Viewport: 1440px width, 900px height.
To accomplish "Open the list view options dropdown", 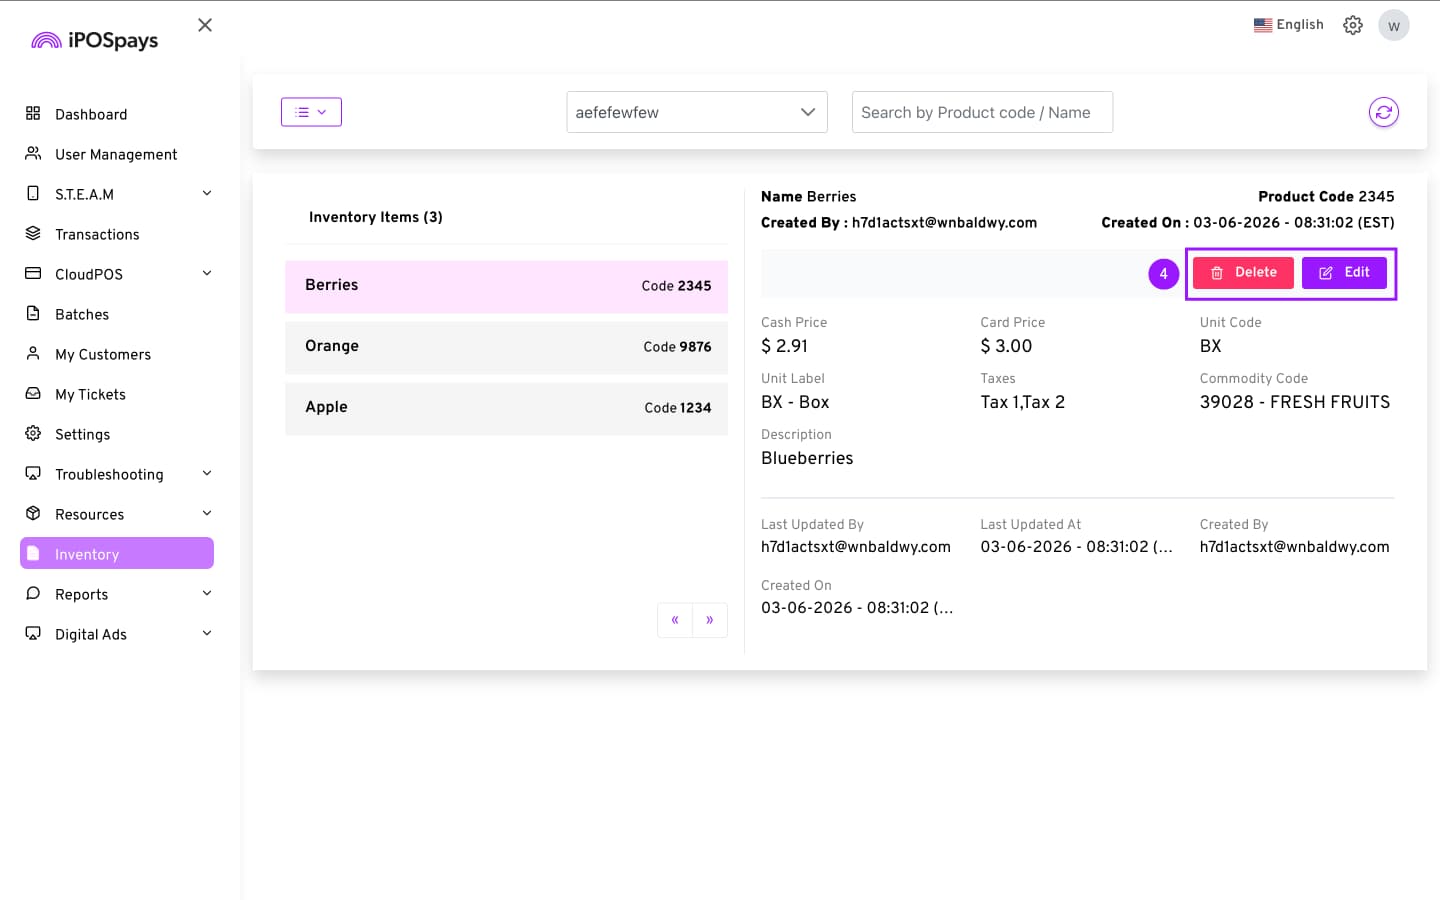I will (x=311, y=112).
